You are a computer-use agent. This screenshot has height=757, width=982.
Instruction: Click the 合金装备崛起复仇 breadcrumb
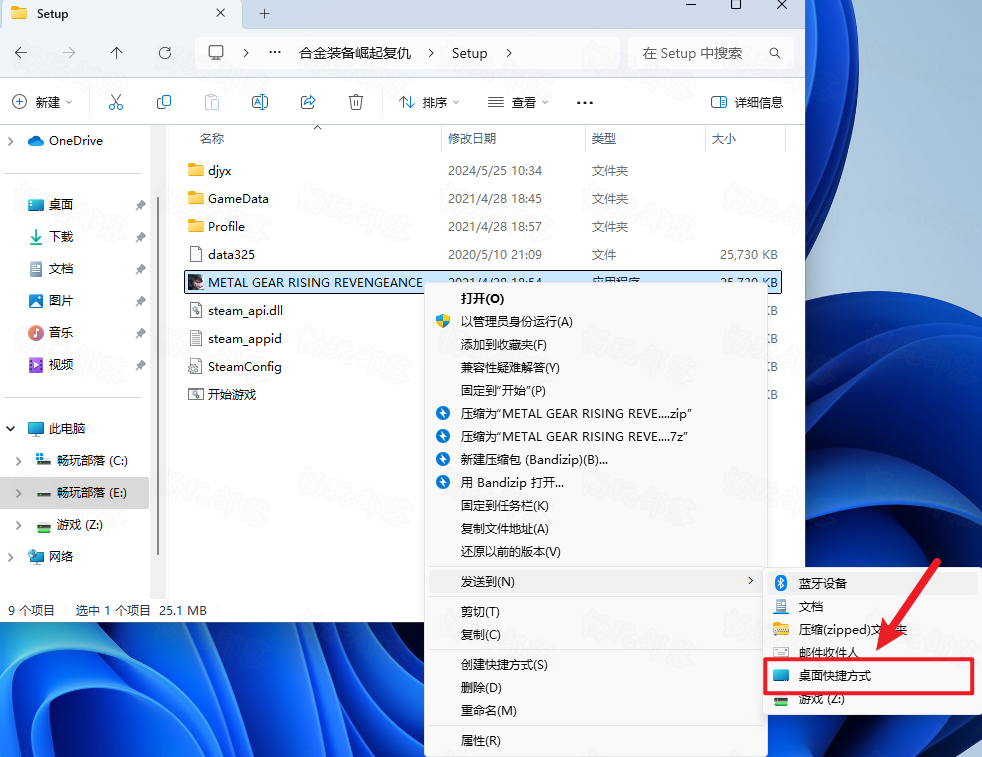click(x=355, y=53)
